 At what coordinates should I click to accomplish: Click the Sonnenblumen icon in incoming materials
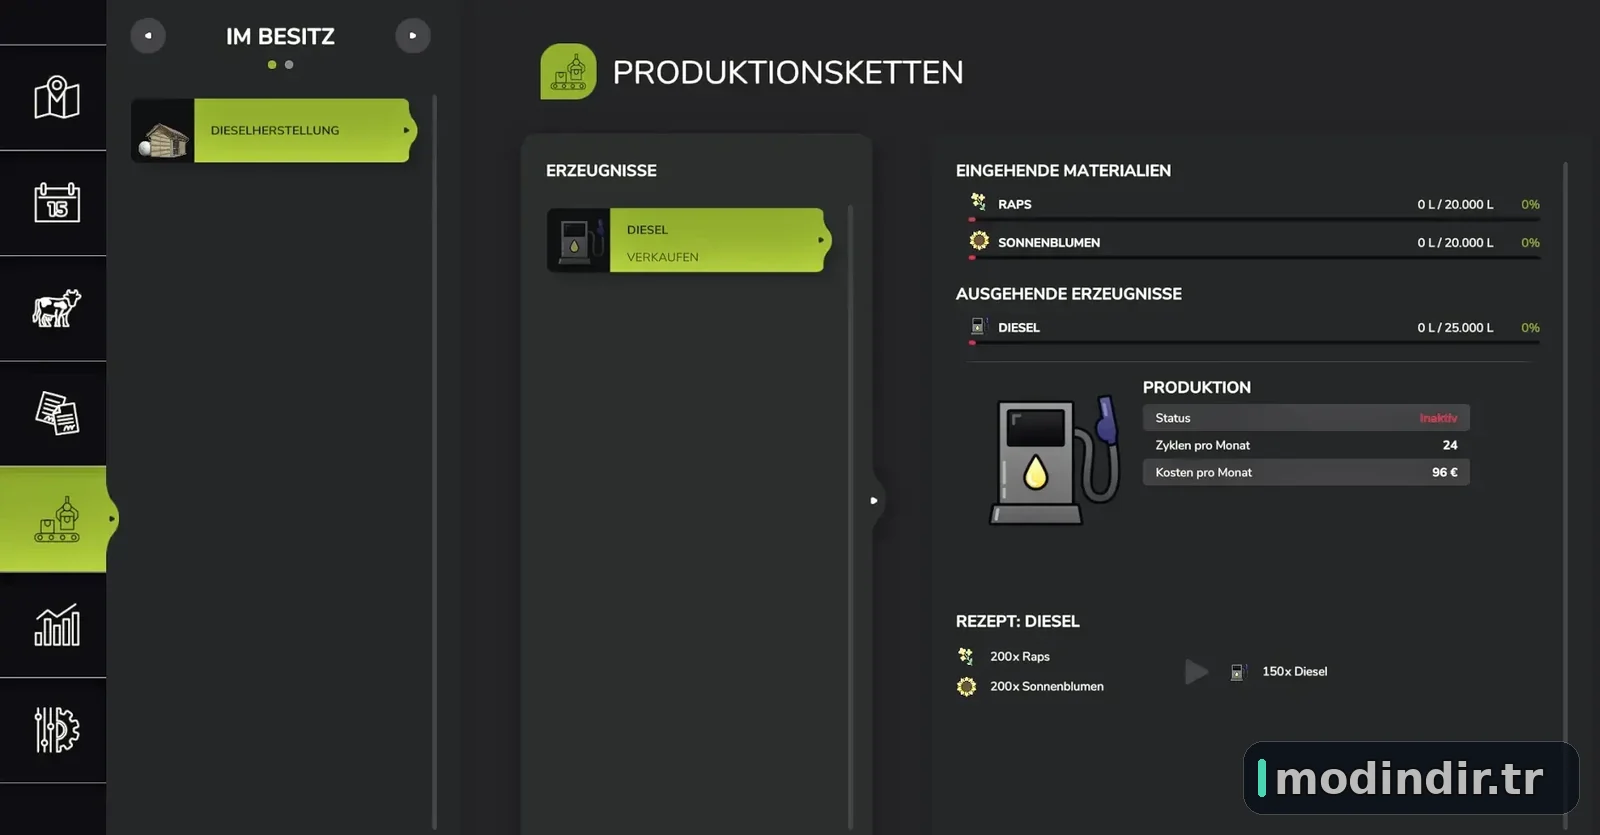coord(979,241)
